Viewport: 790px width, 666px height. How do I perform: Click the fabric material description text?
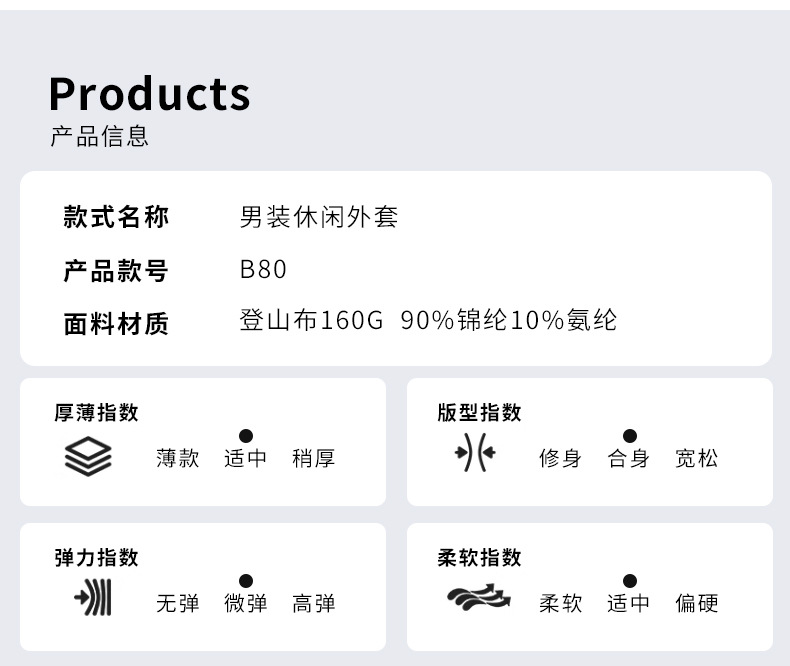428,321
